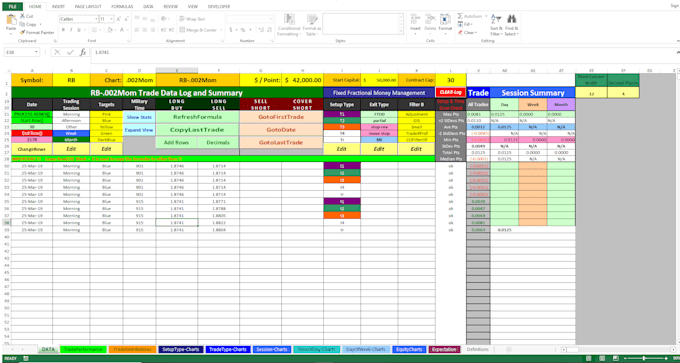Apply percent style
This screenshot has height=363, width=680.
point(243,30)
